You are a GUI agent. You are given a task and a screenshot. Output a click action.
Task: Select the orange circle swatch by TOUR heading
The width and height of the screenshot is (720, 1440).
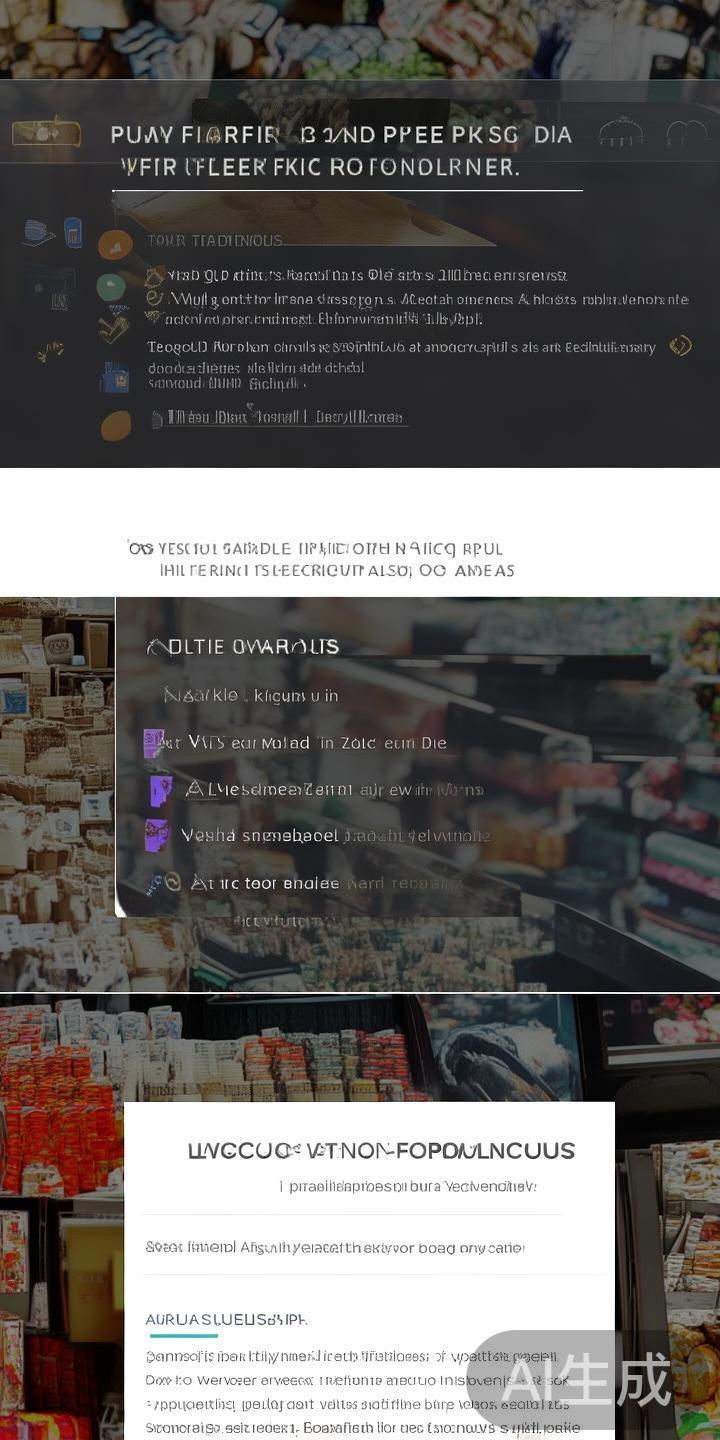115,244
